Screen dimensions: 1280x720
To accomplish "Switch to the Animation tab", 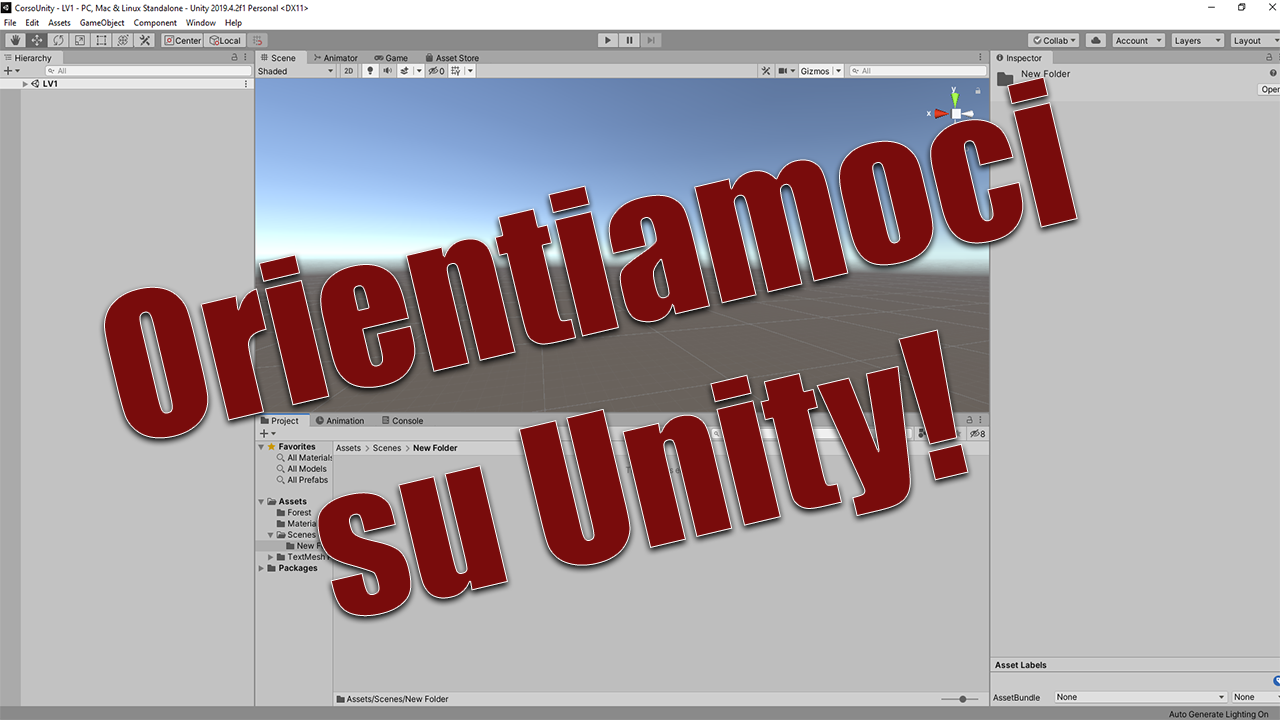I will pos(339,420).
